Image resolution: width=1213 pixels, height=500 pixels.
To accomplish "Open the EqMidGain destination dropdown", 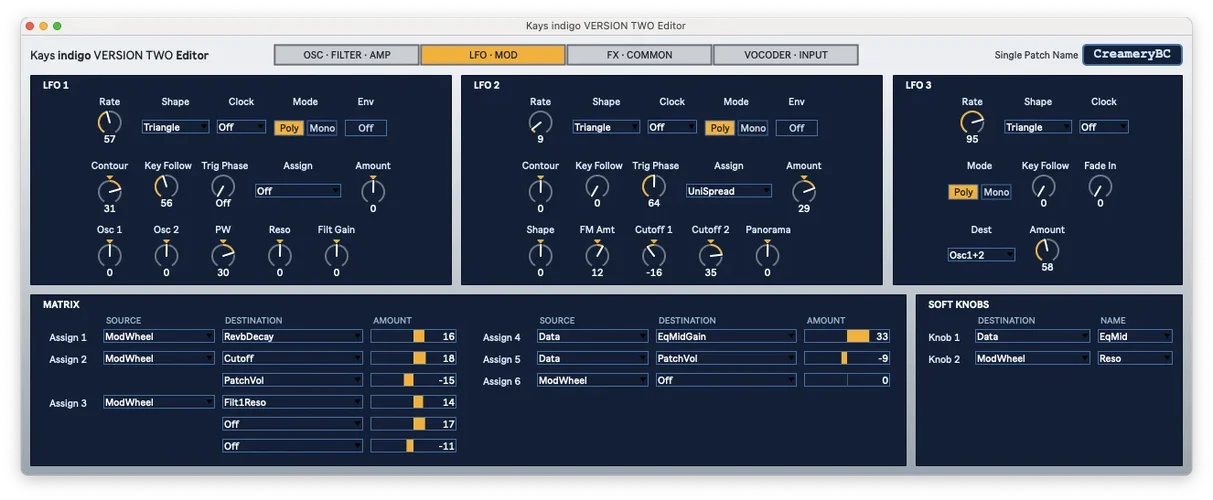I will (726, 337).
